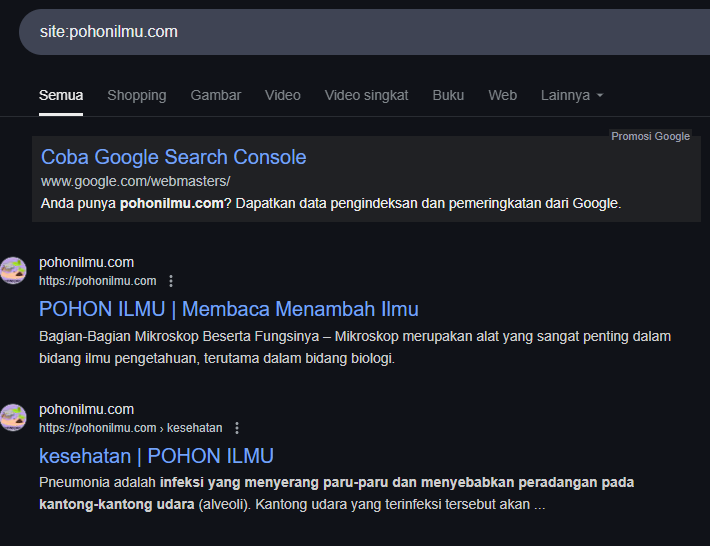710x546 pixels.
Task: Switch to the Shopping tab
Action: pyautogui.click(x=137, y=96)
